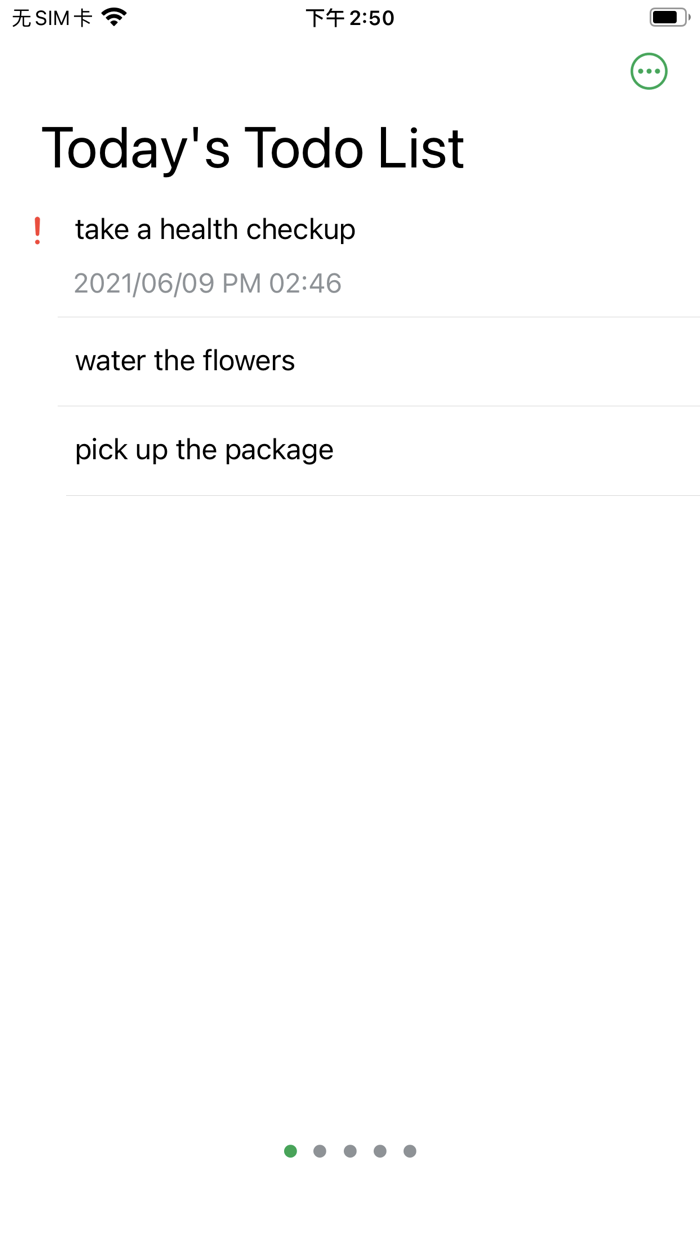Open 'take a health checkup' task details

[215, 229]
